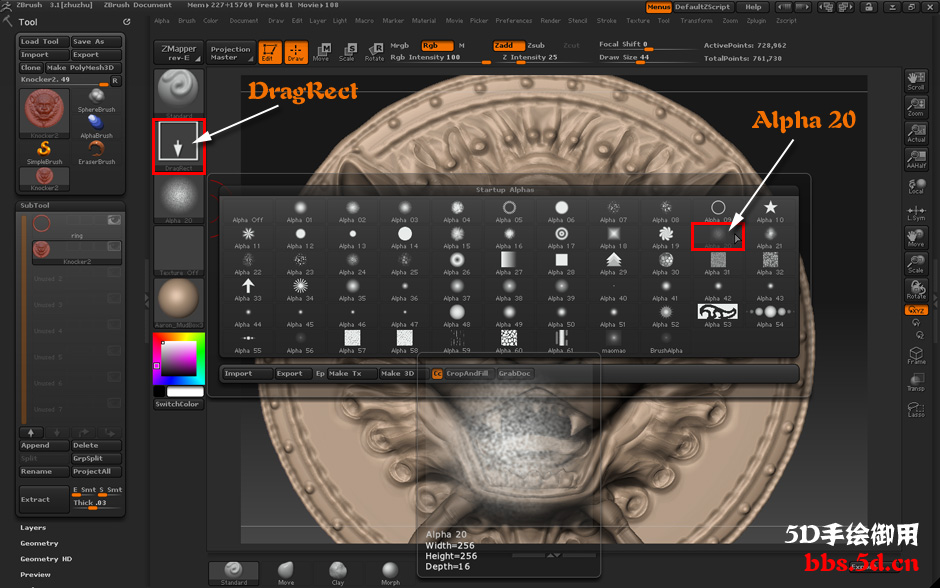Viewport: 940px width, 588px height.
Task: Click the Scroll canvas button
Action: pos(916,81)
